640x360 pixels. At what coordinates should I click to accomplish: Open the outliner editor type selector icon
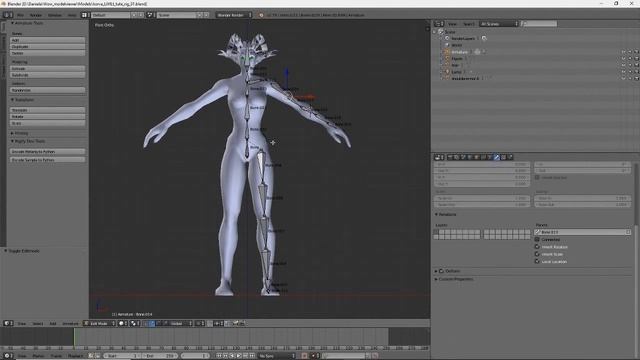click(x=439, y=24)
